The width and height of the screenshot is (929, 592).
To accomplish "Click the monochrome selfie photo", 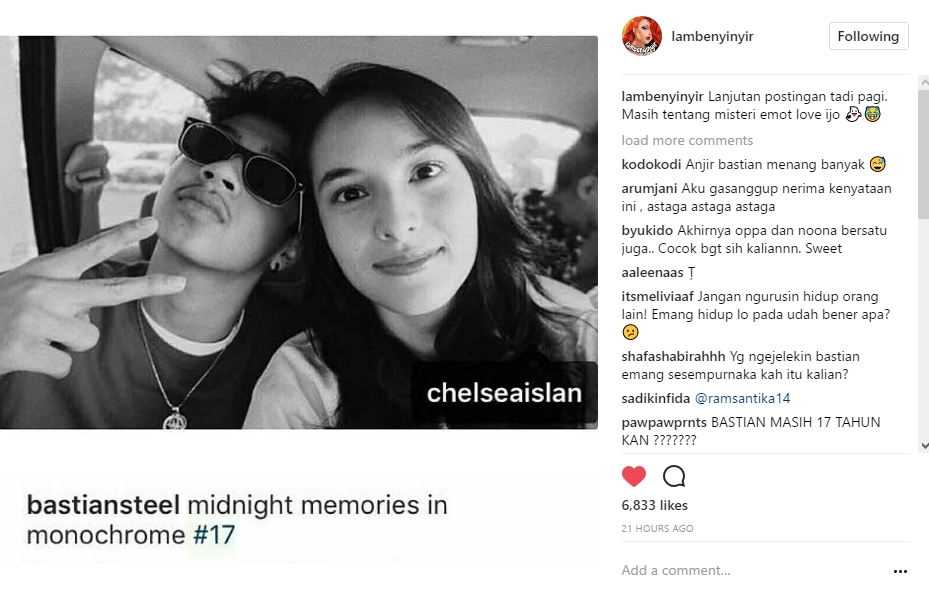I will (x=299, y=232).
